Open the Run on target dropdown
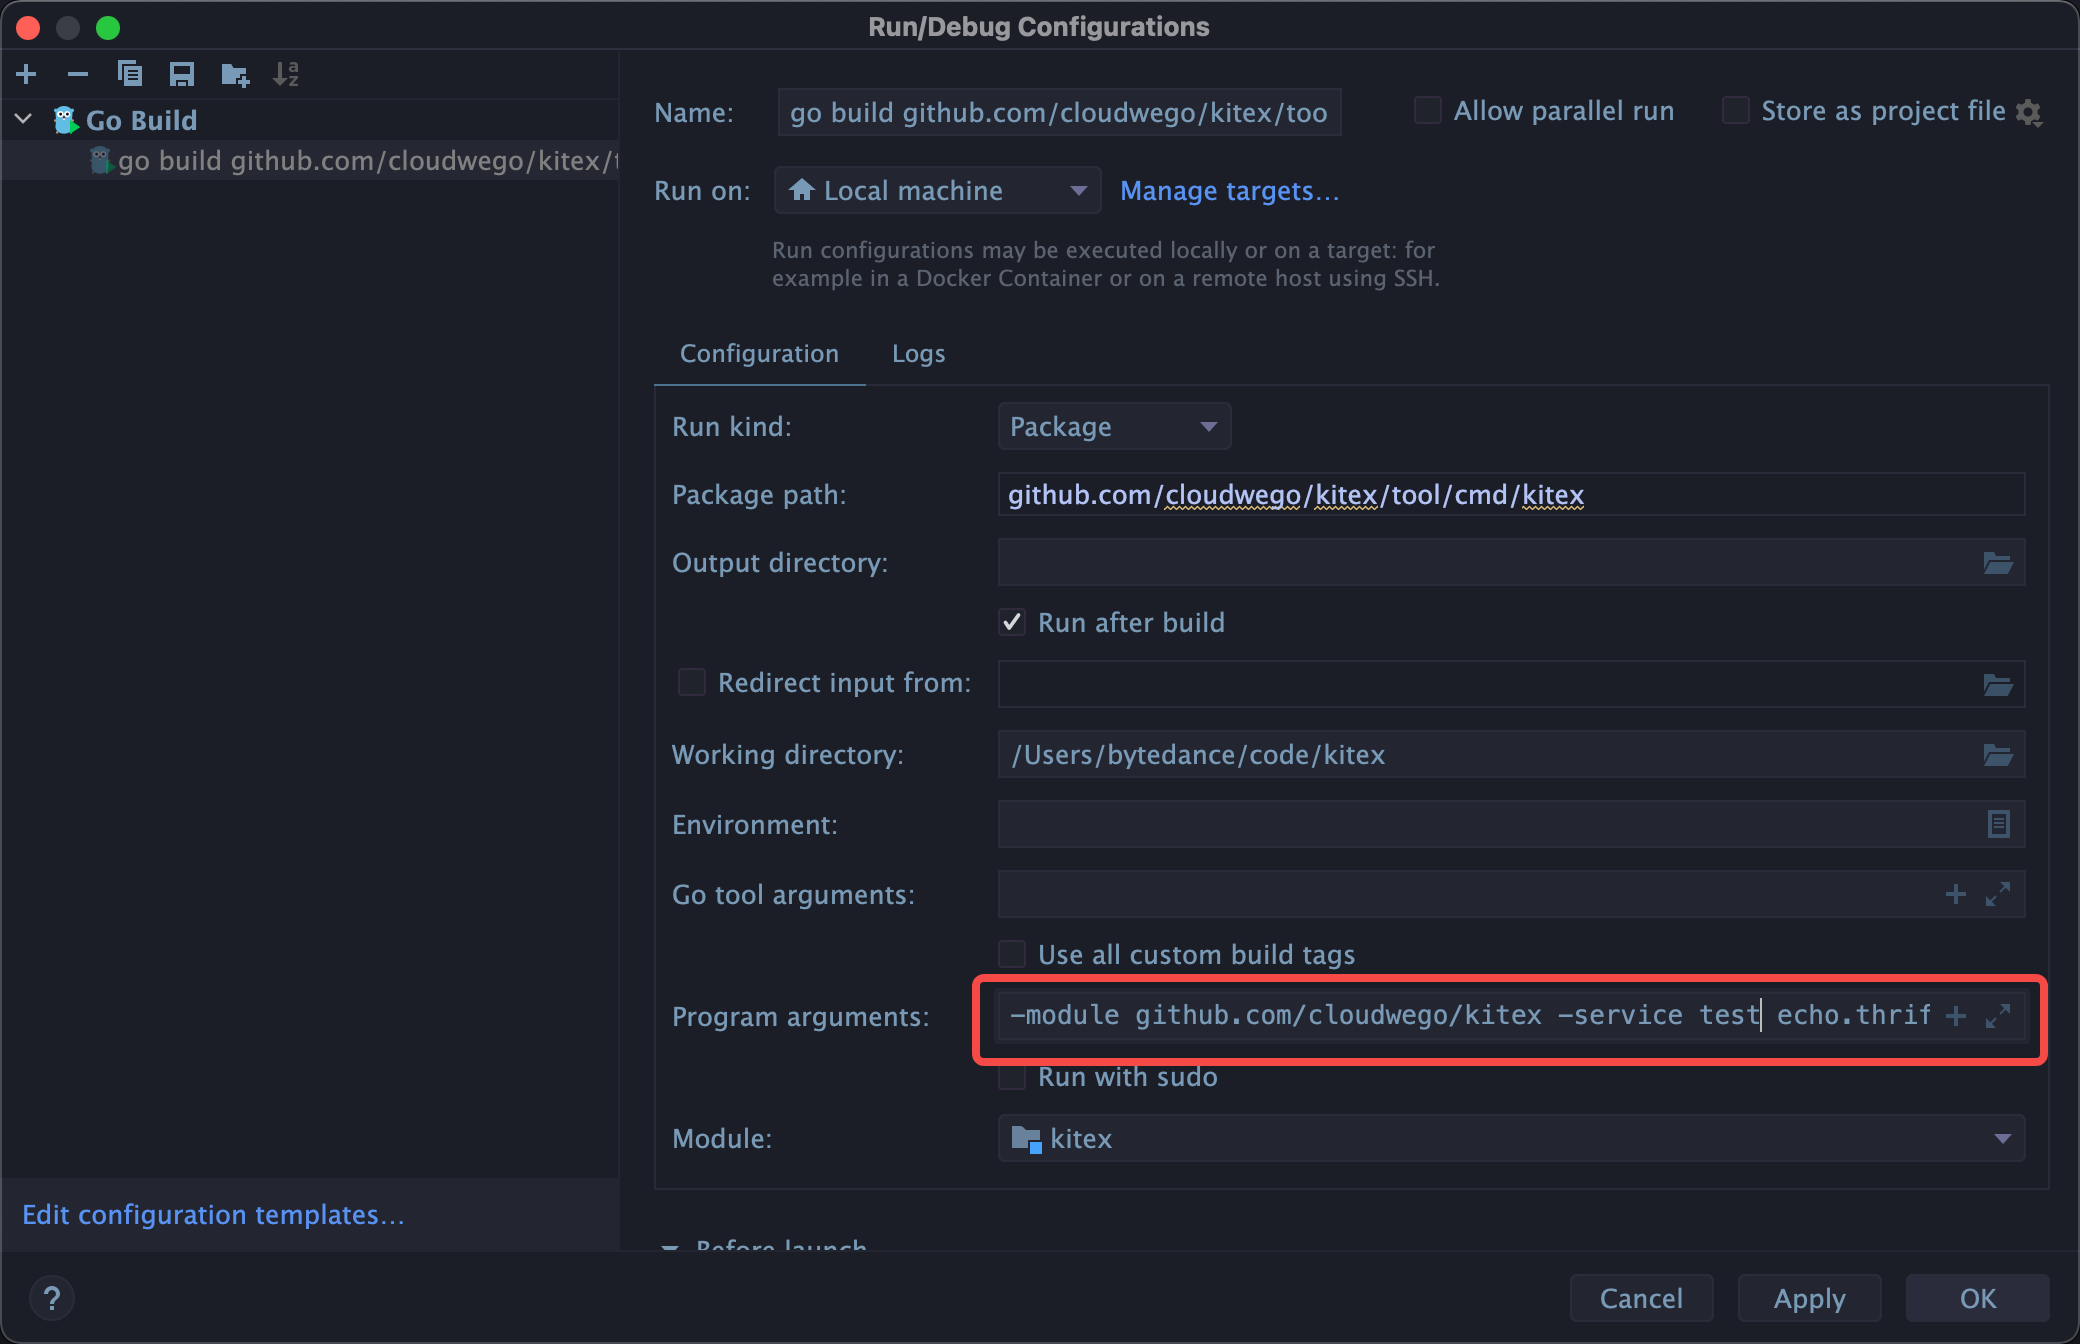 click(1078, 190)
